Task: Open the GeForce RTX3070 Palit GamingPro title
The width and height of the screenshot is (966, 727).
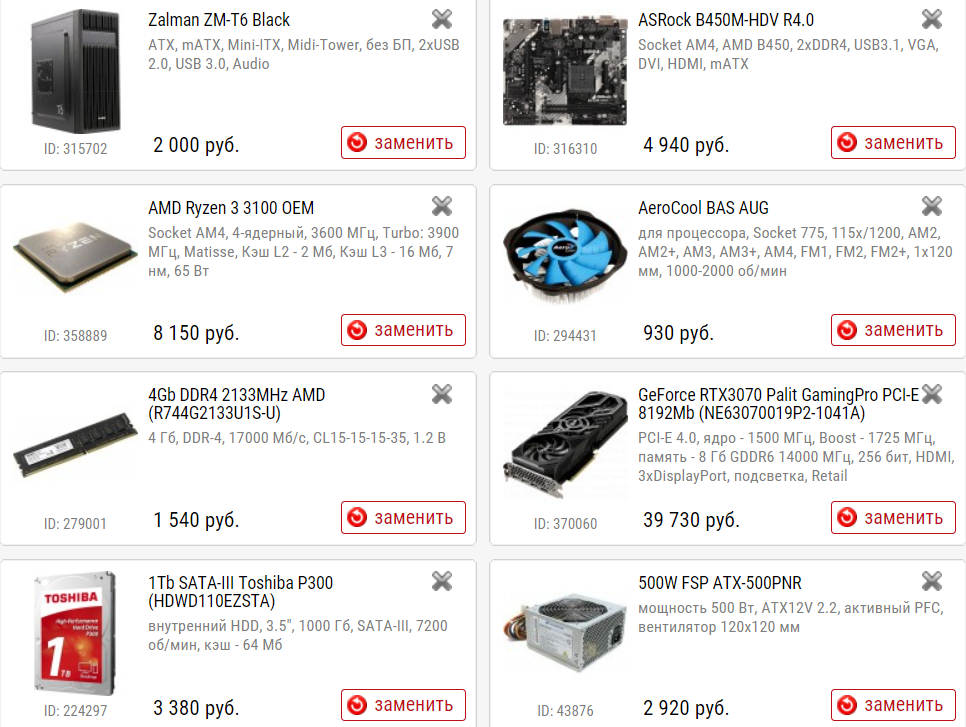Action: pos(779,404)
